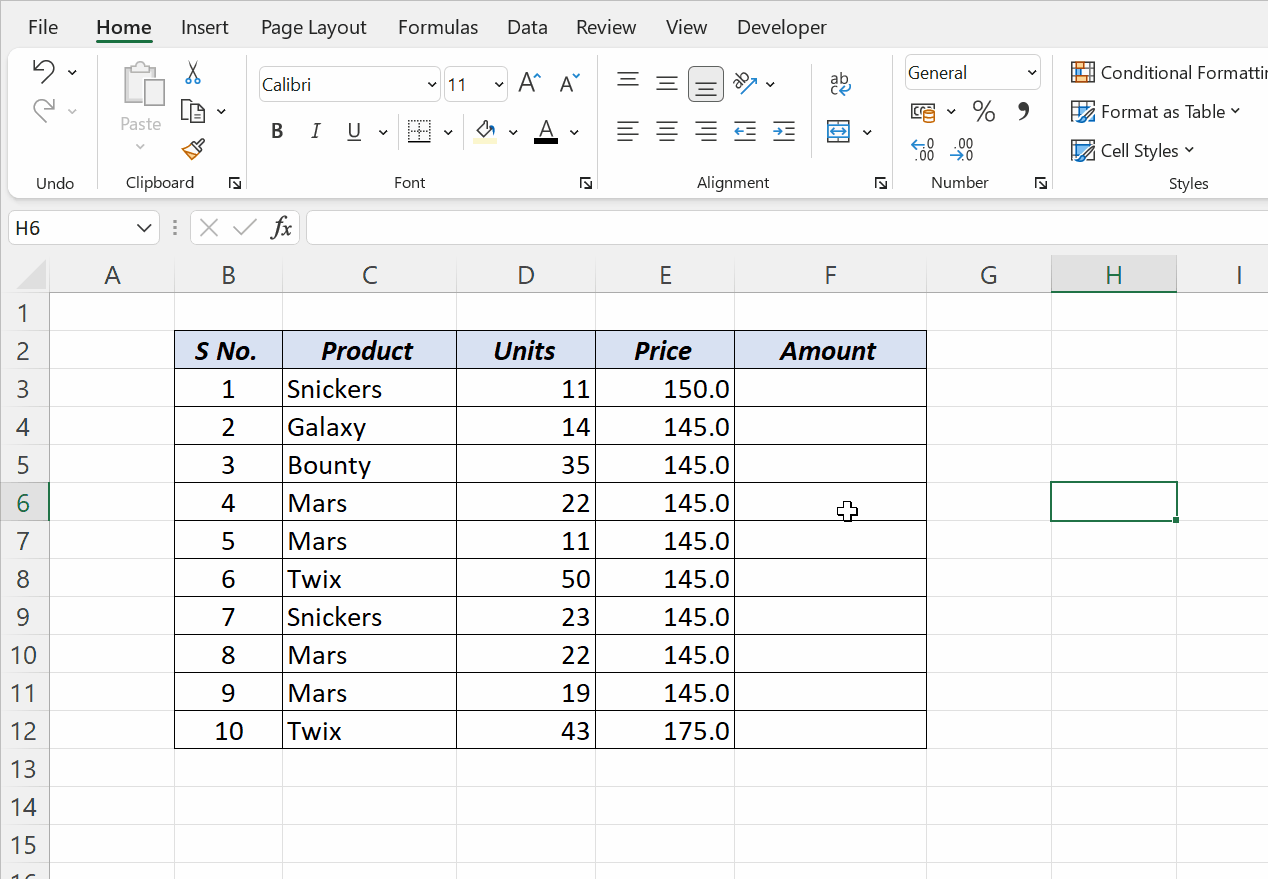Switch to the Formulas ribbon tab
Screen dimensions: 1268x879
click(438, 27)
